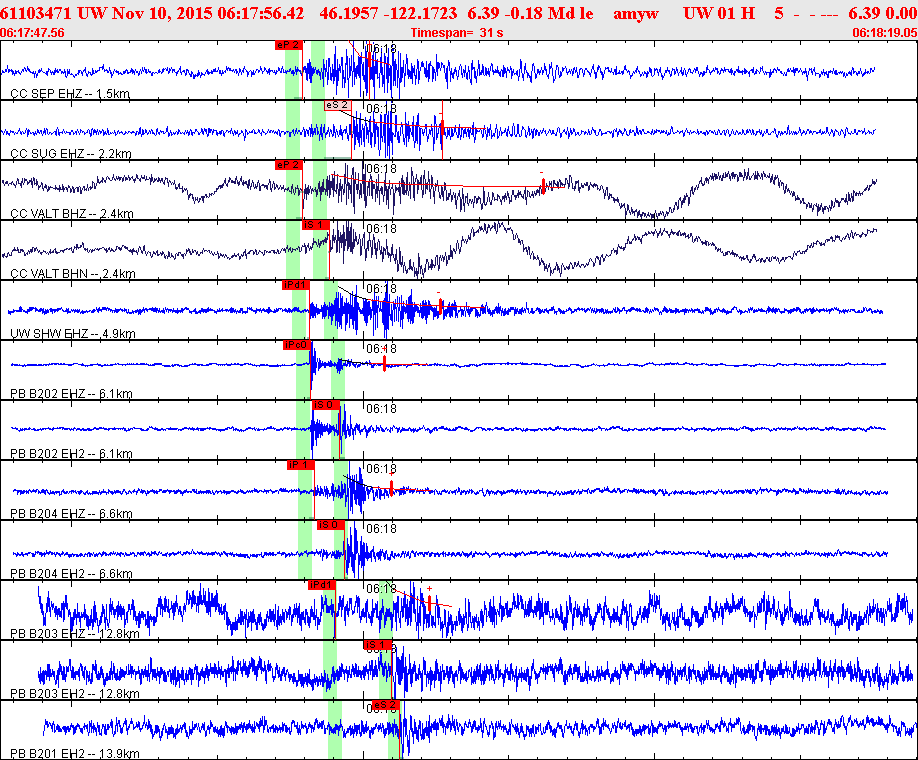Click the 'PB B204 EHZ -- 6.6km' channel label
The width and height of the screenshot is (918, 760).
71,513
